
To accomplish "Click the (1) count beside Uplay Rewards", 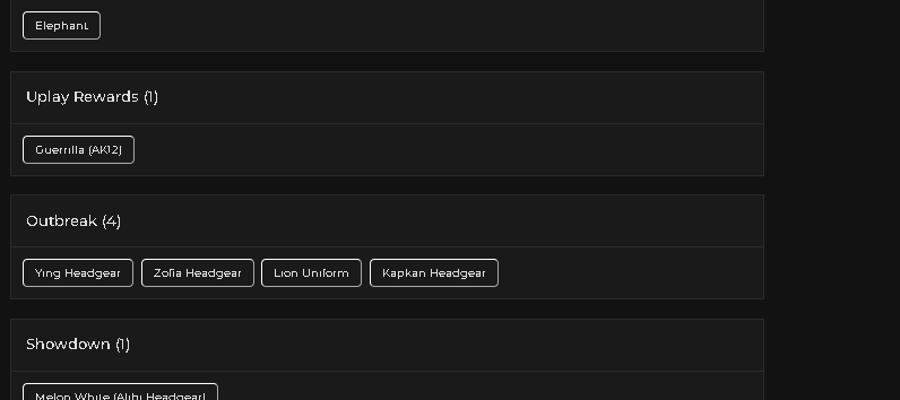I will 151,97.
